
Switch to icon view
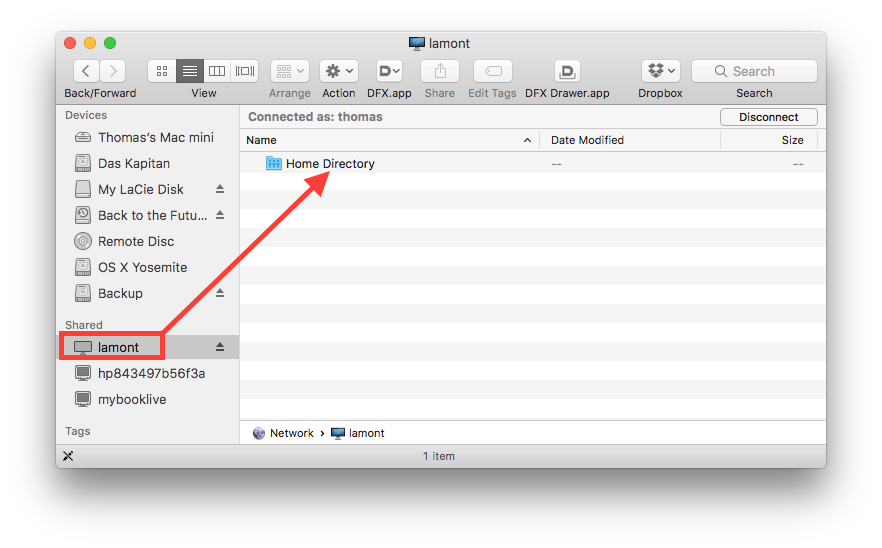(x=162, y=71)
